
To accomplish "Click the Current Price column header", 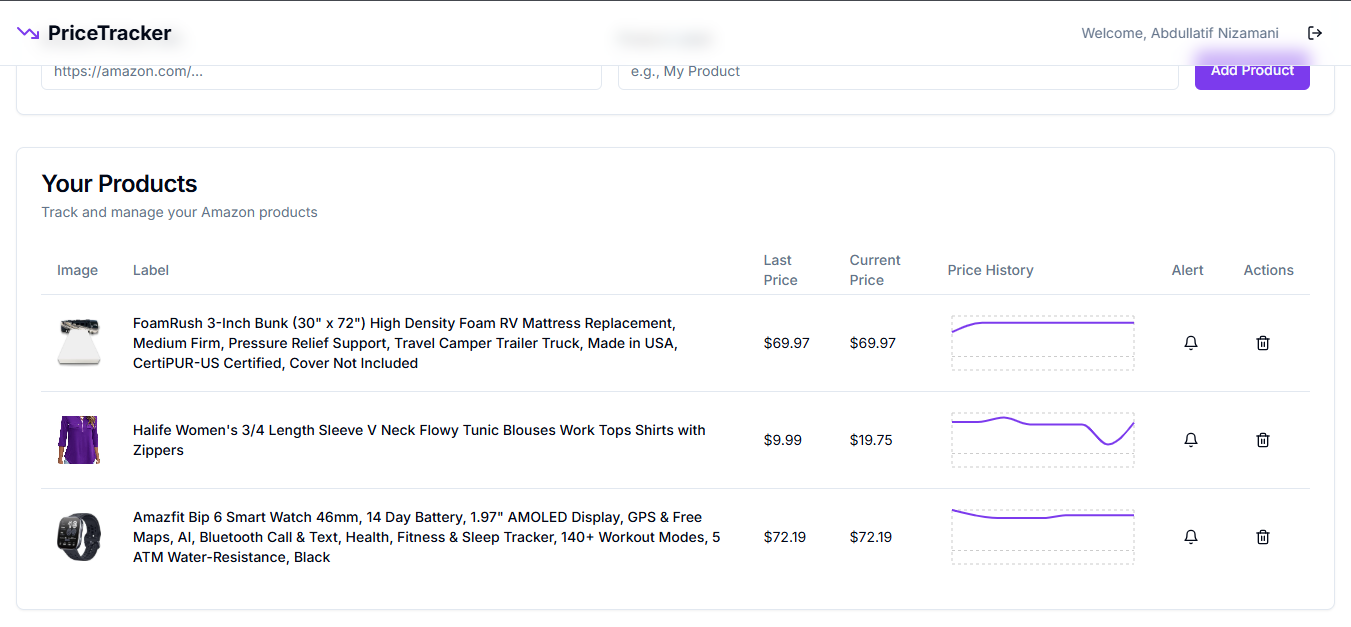I will point(874,270).
